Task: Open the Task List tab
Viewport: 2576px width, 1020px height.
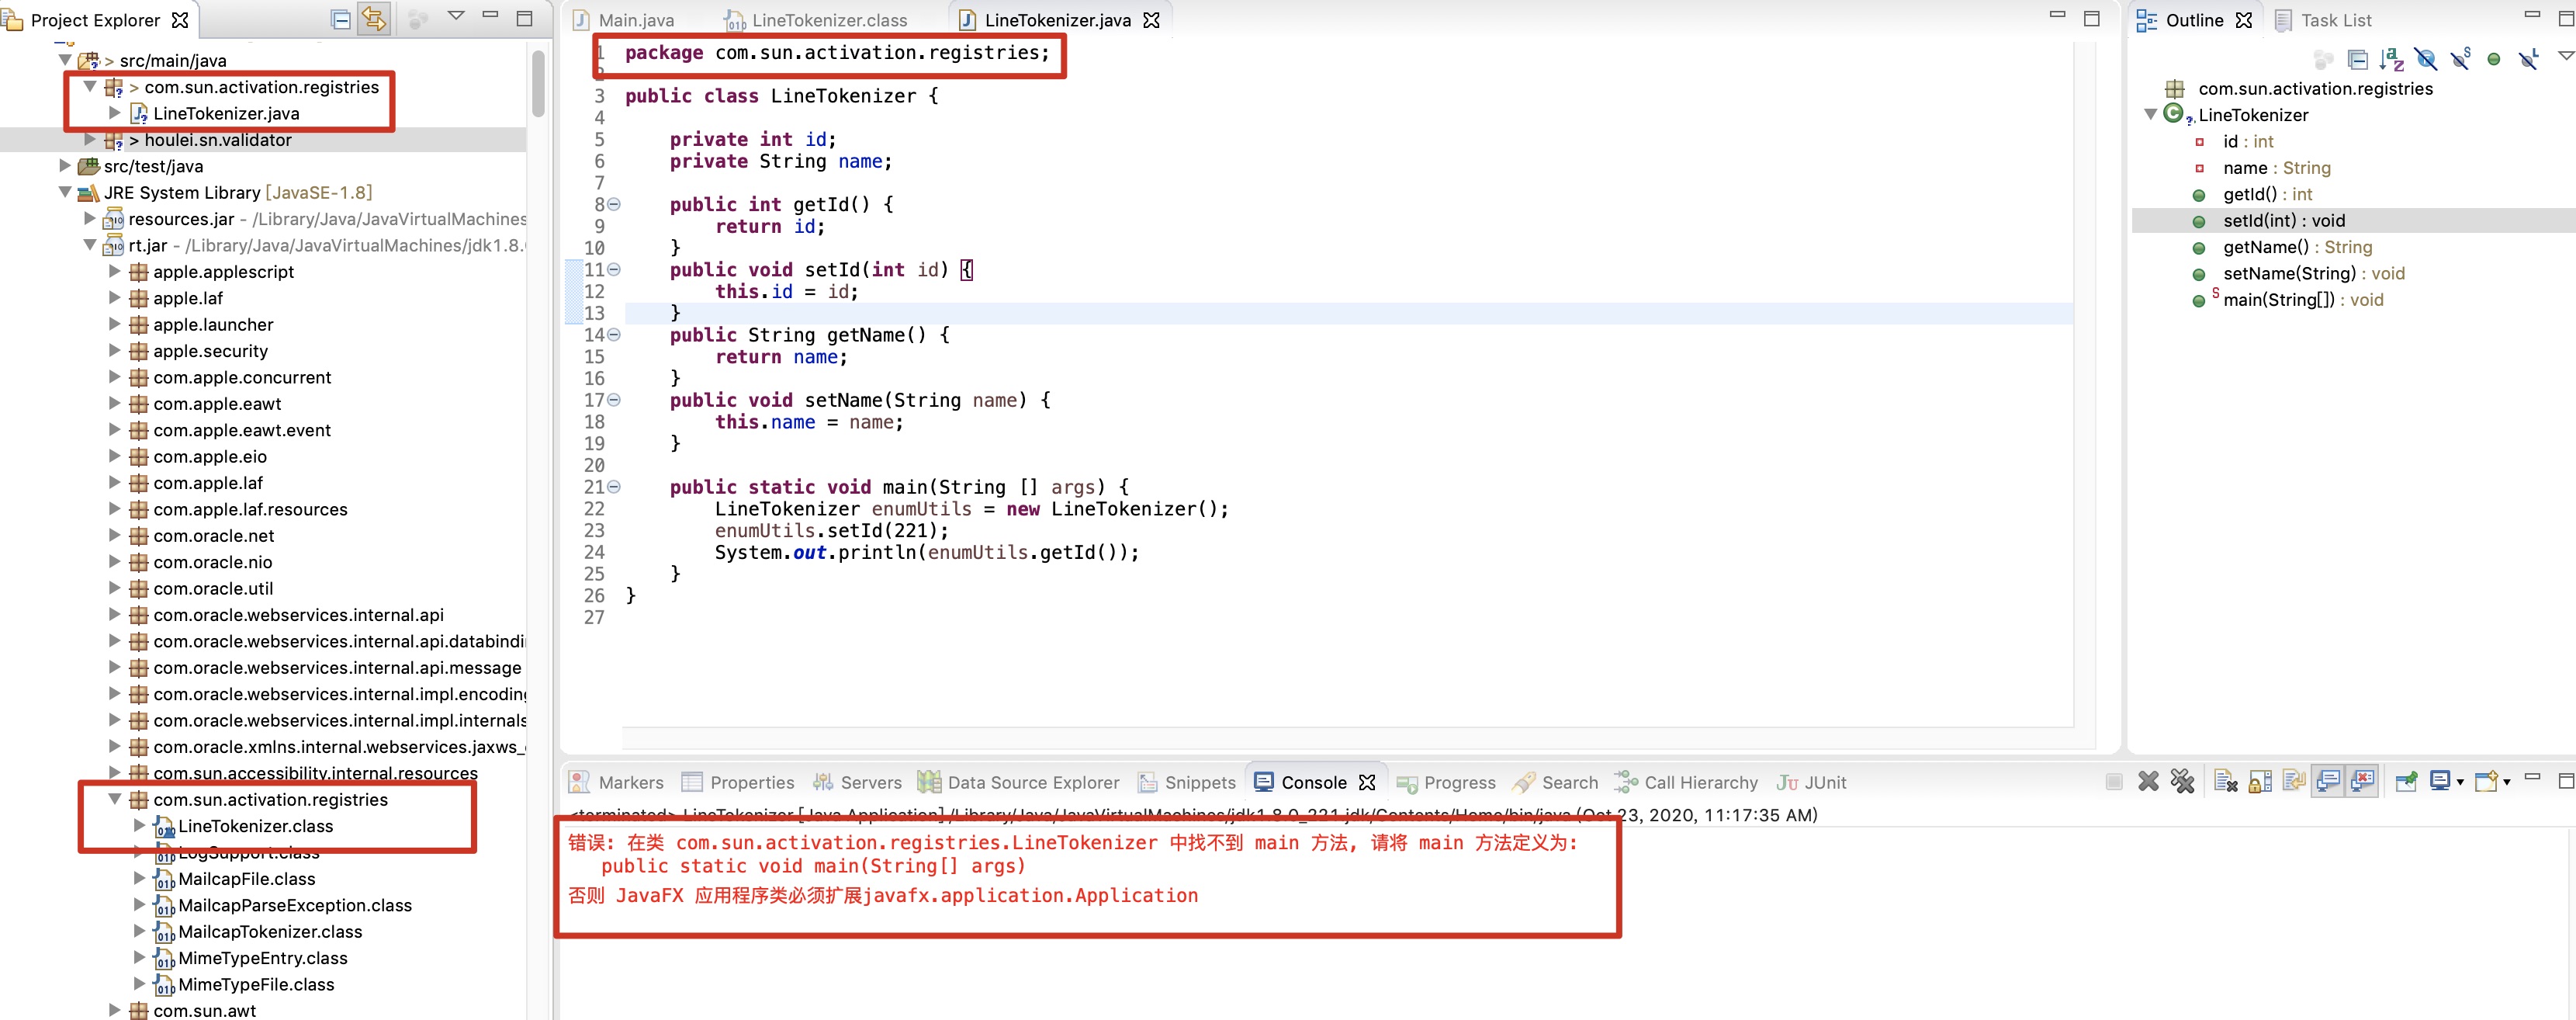Action: point(2322,20)
